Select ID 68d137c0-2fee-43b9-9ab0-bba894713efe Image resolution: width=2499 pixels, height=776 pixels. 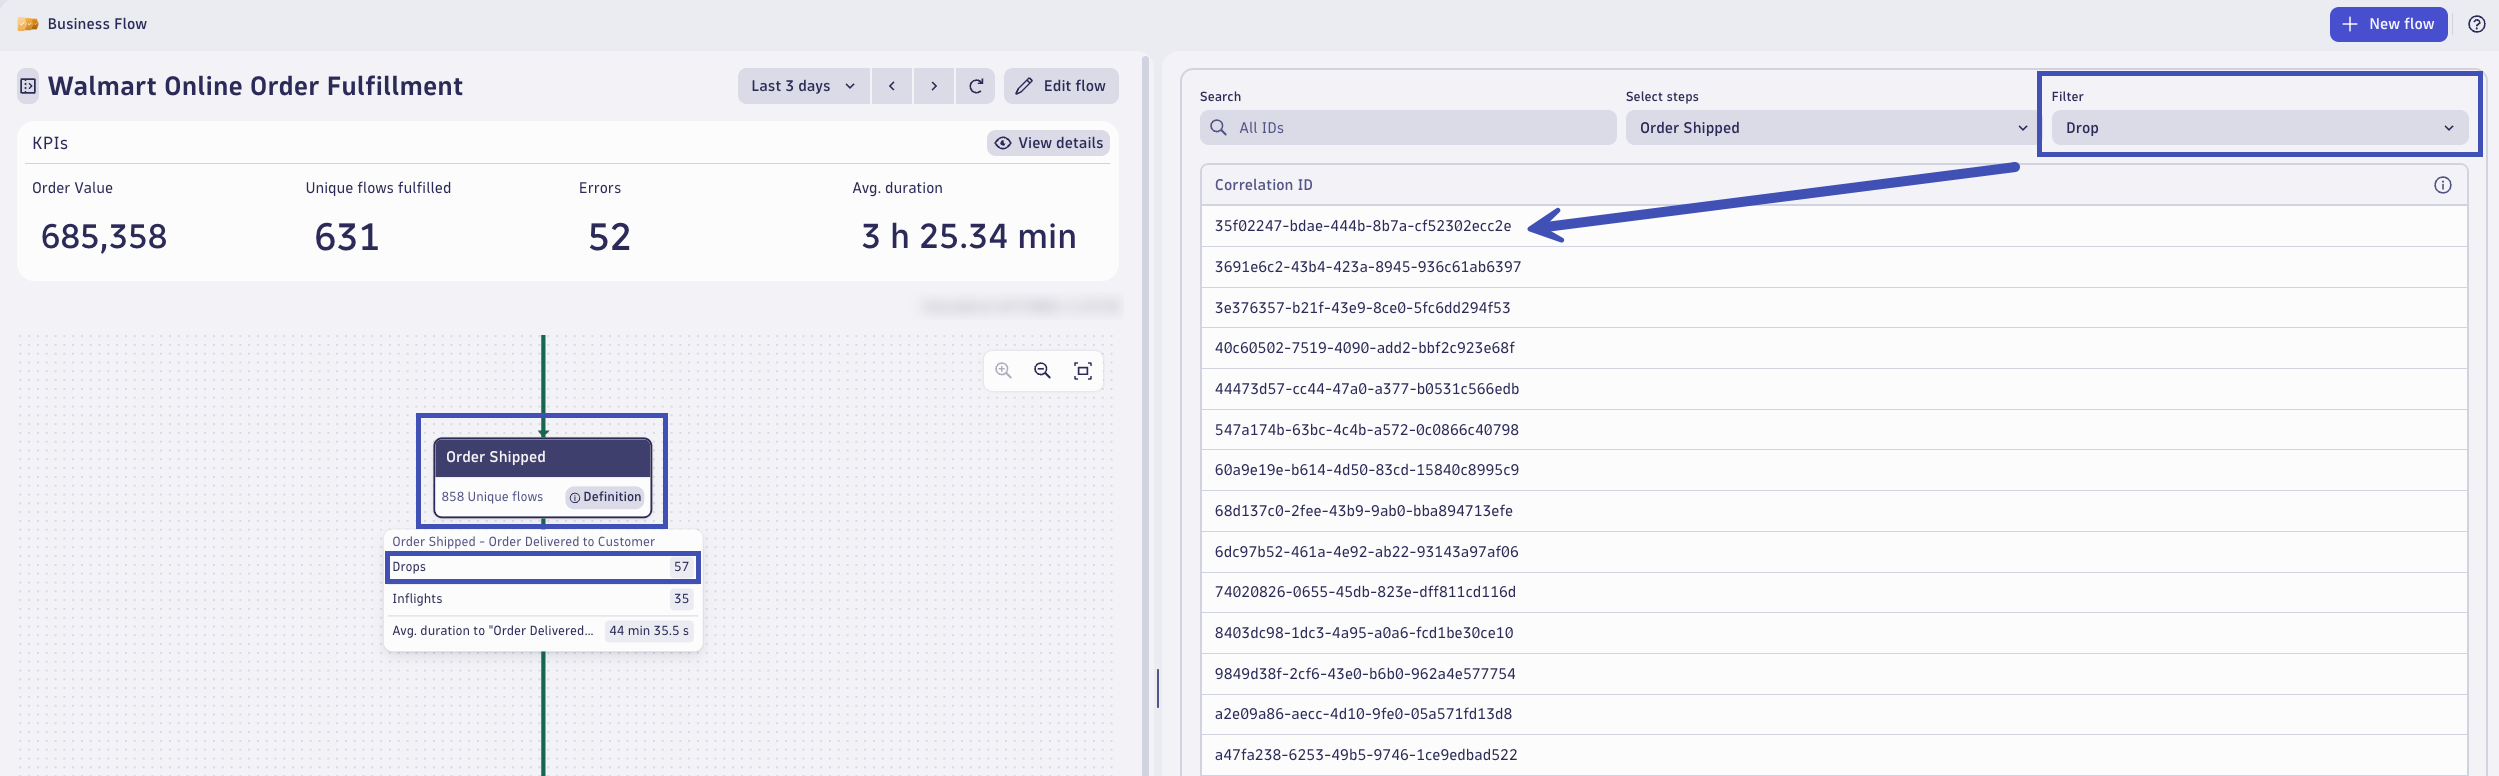pyautogui.click(x=1834, y=511)
